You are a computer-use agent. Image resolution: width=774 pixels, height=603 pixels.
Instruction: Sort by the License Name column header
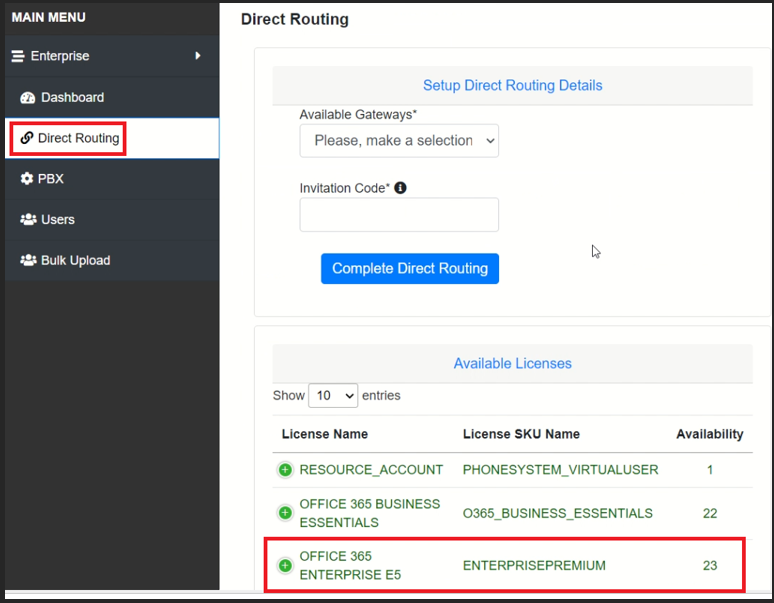tap(325, 434)
